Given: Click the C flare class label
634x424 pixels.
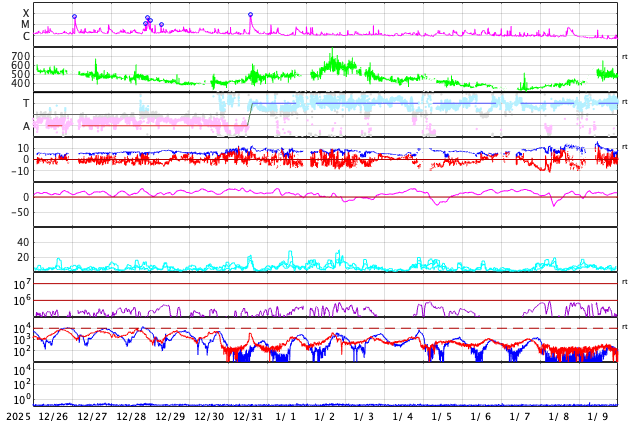Looking at the screenshot, I should 26,36.
